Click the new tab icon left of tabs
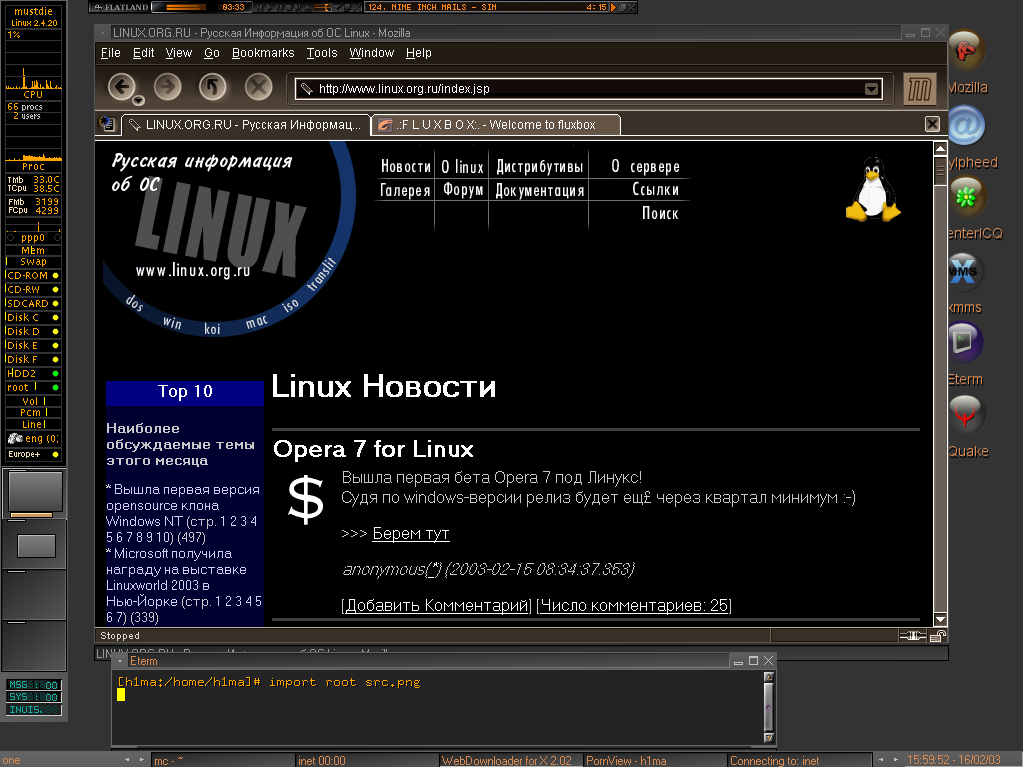 [107, 124]
